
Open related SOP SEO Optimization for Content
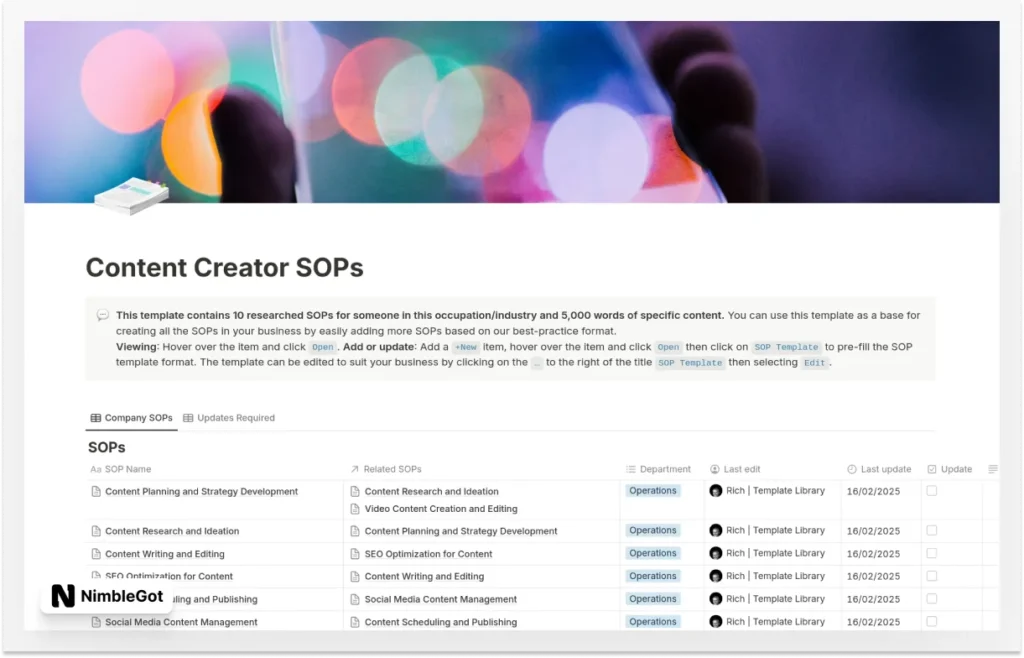pyautogui.click(x=428, y=554)
